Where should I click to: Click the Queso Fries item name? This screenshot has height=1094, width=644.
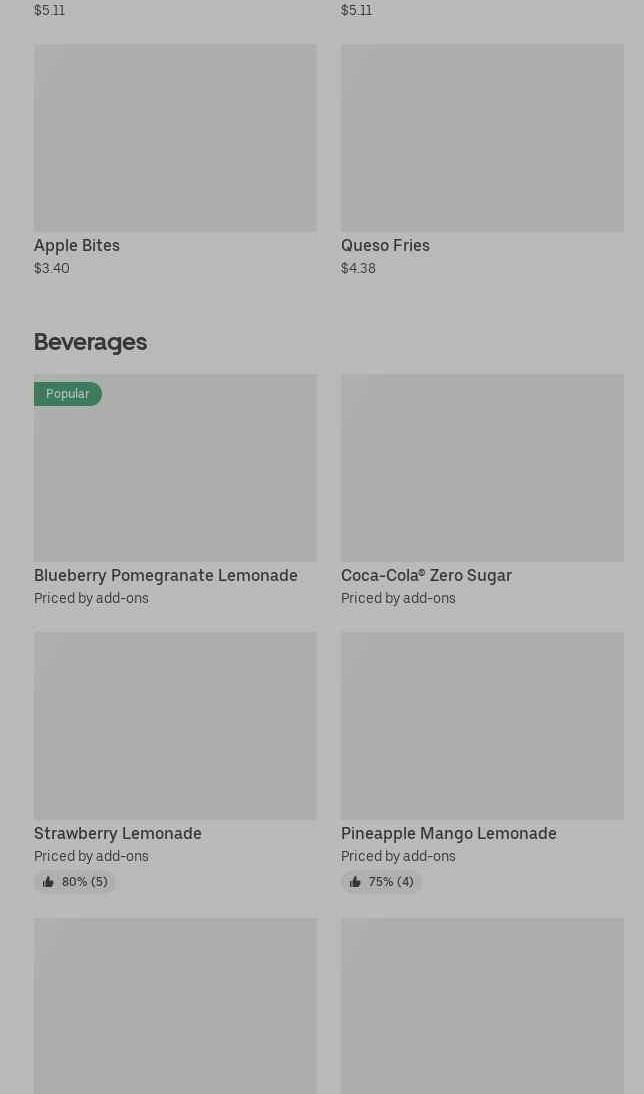click(x=385, y=245)
